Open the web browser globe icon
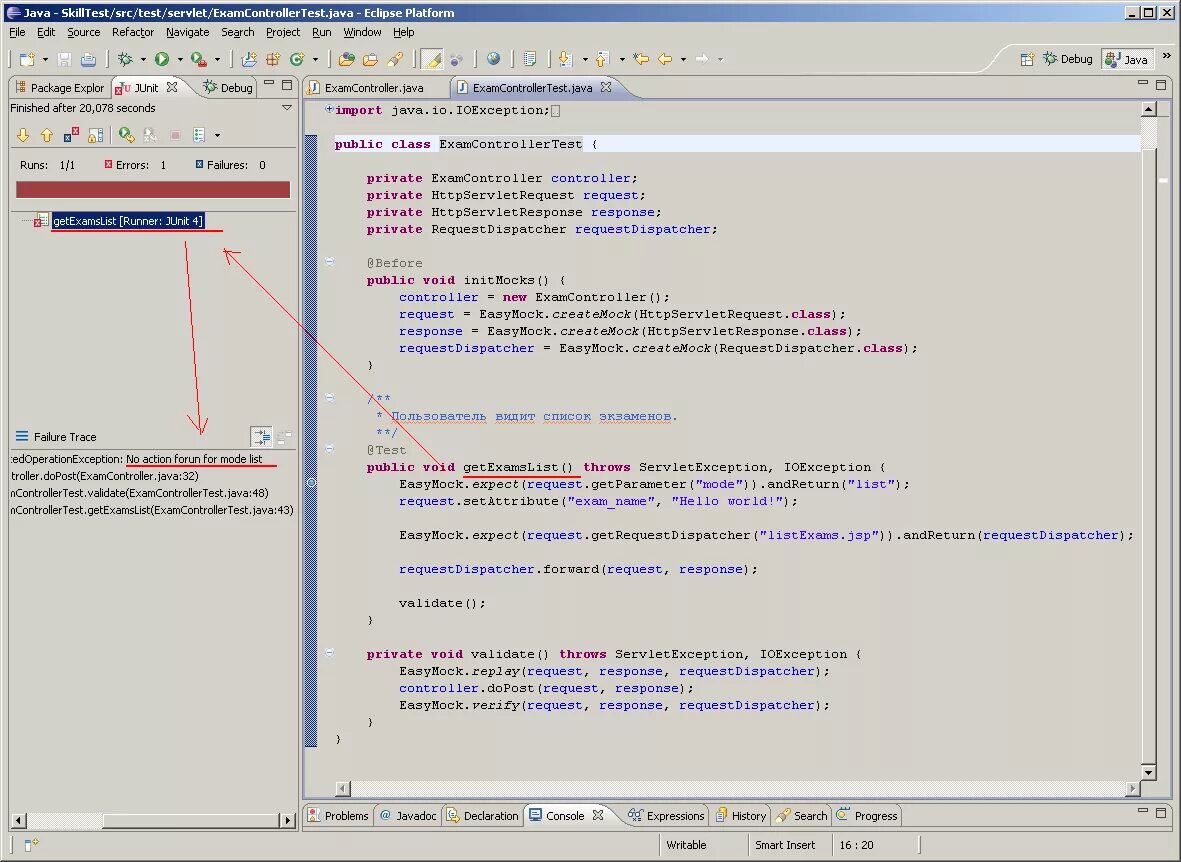Image resolution: width=1181 pixels, height=862 pixels. click(x=493, y=59)
